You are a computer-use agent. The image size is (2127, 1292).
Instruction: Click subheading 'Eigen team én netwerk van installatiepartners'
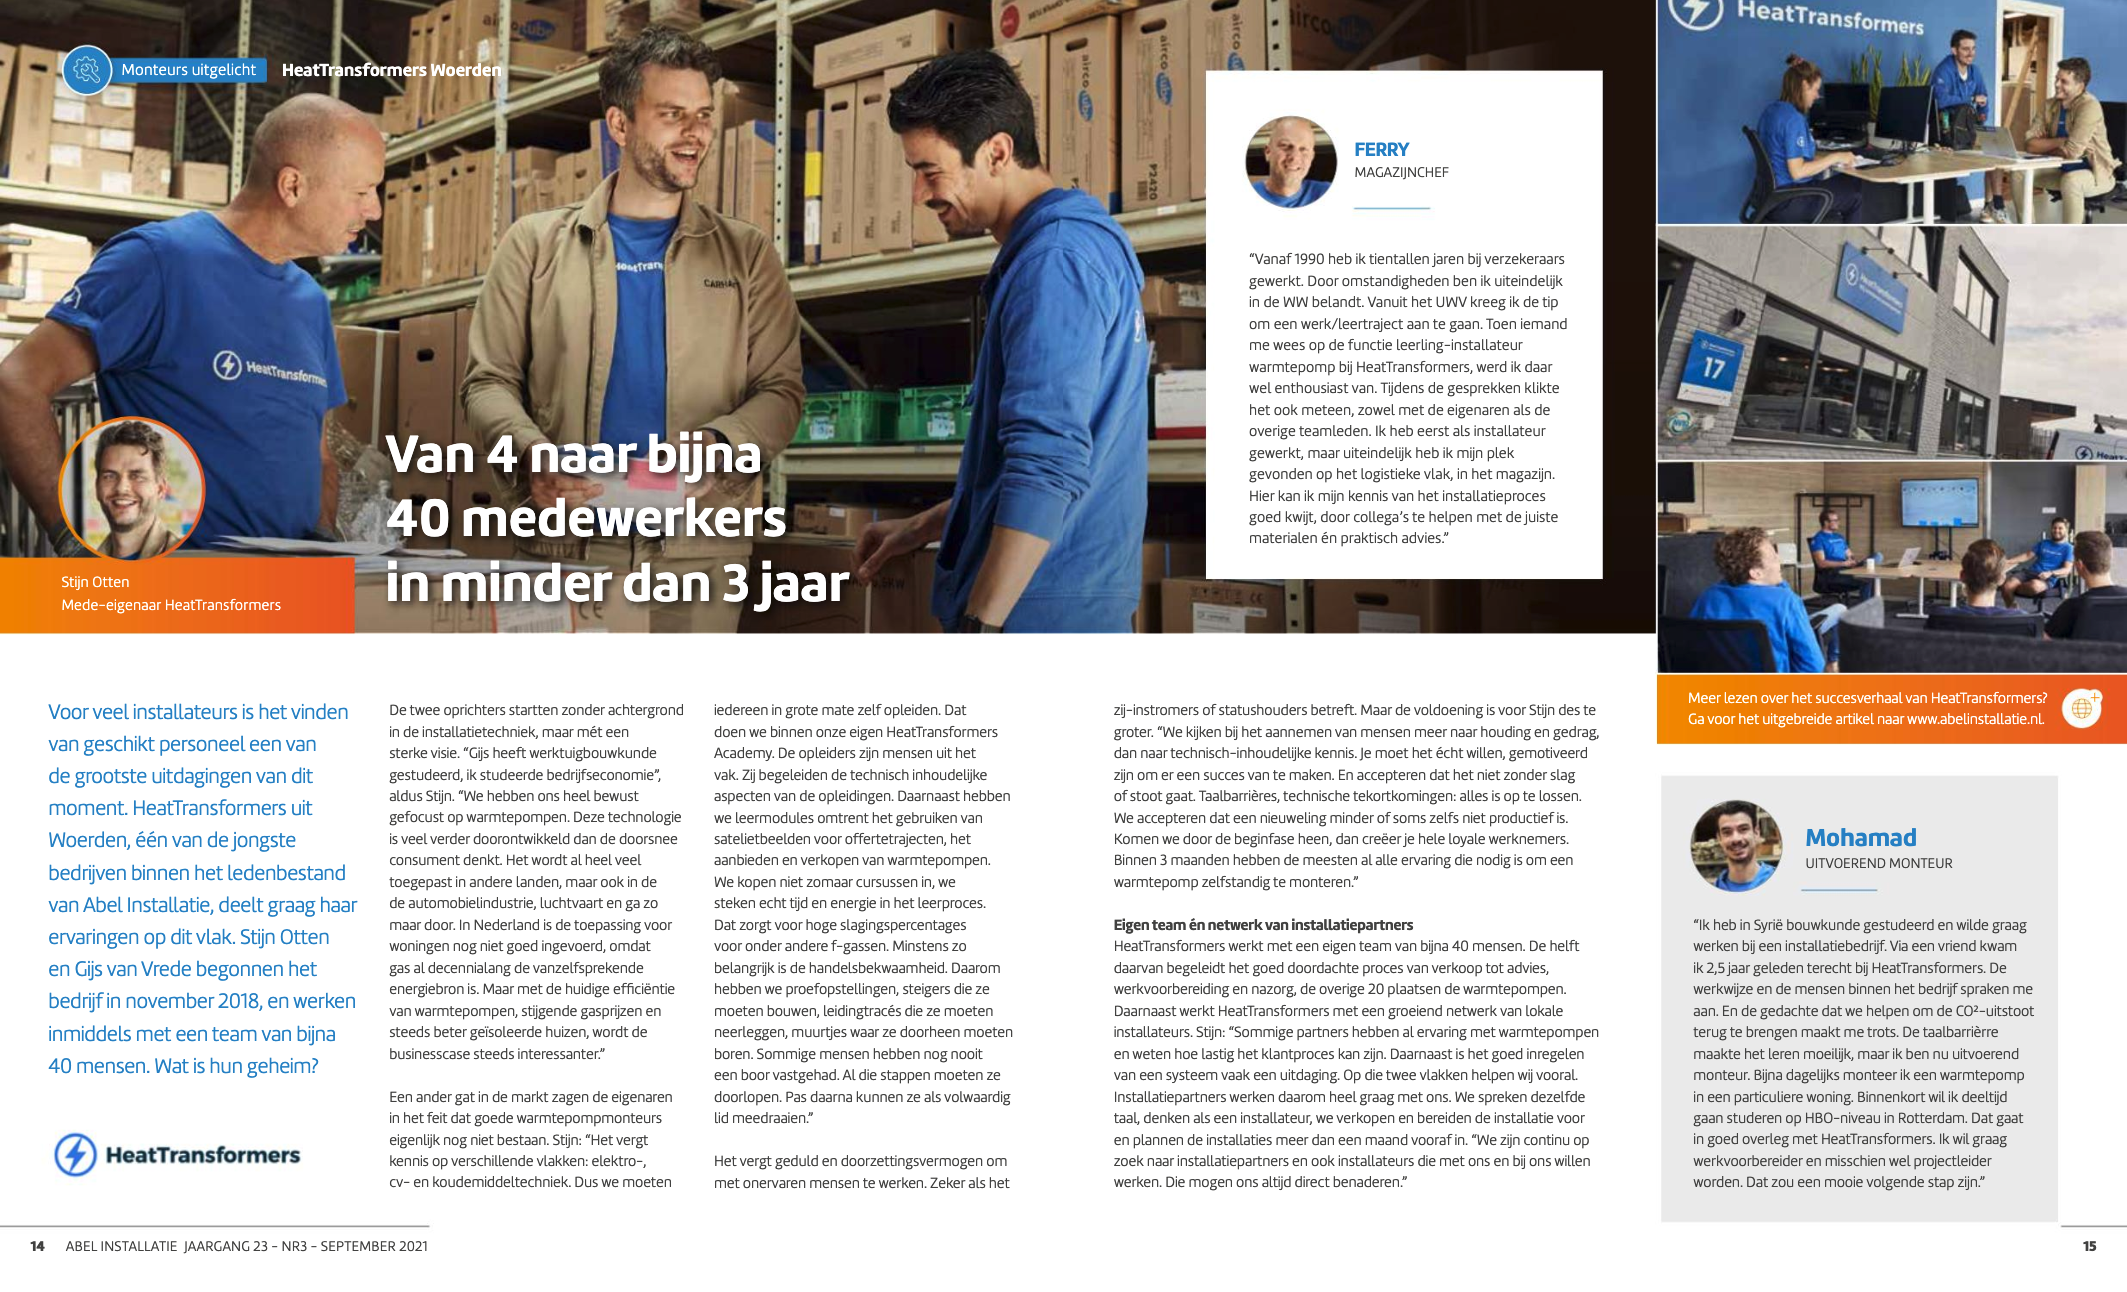[x=1263, y=925]
